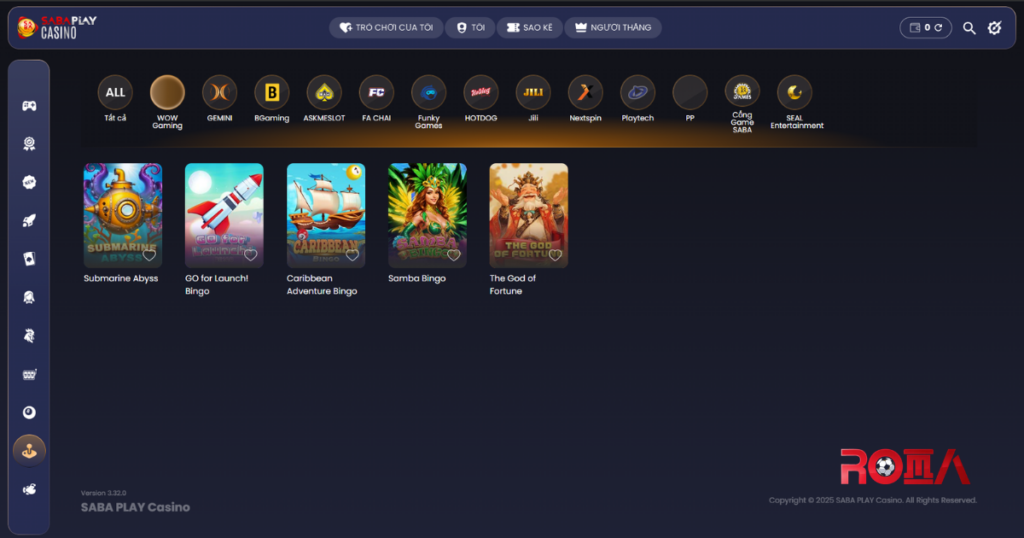Favorite Samba Bingo with heart
This screenshot has width=1024, height=538.
click(x=454, y=255)
